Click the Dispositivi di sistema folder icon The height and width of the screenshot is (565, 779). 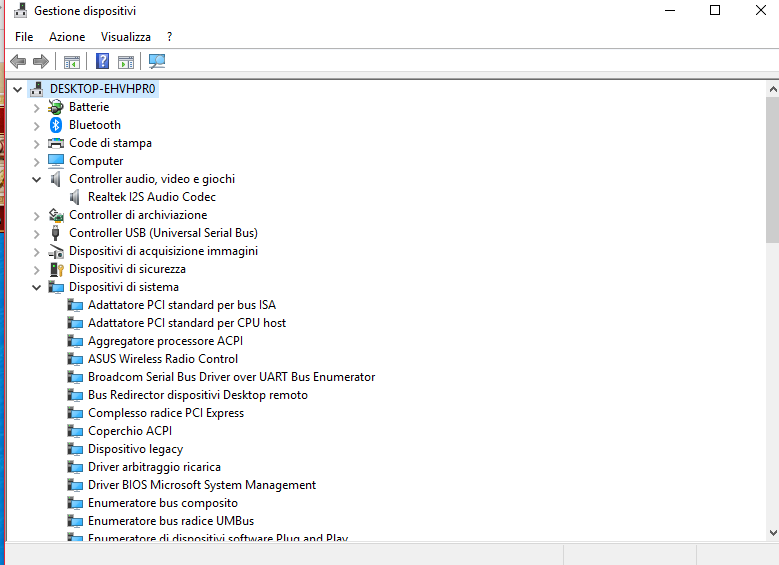(x=56, y=287)
